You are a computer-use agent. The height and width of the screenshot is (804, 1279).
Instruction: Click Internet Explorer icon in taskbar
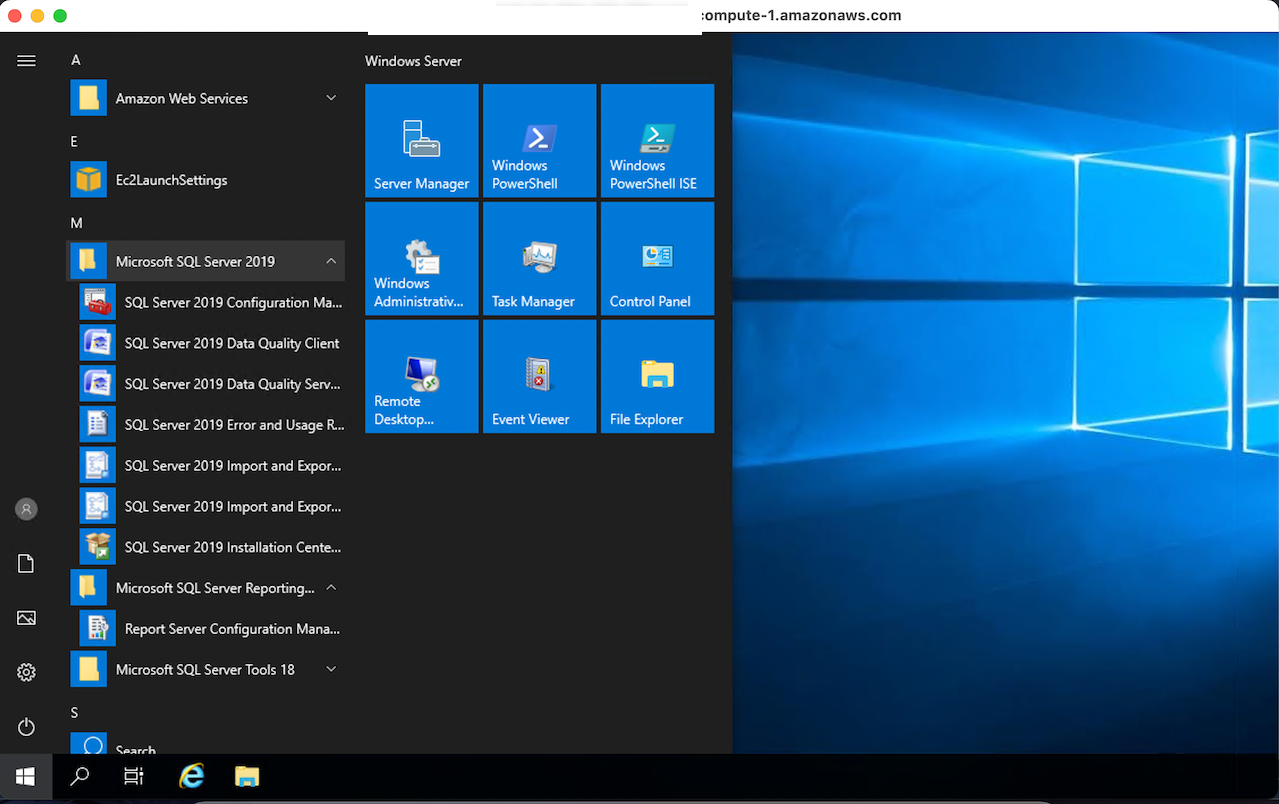pos(191,776)
